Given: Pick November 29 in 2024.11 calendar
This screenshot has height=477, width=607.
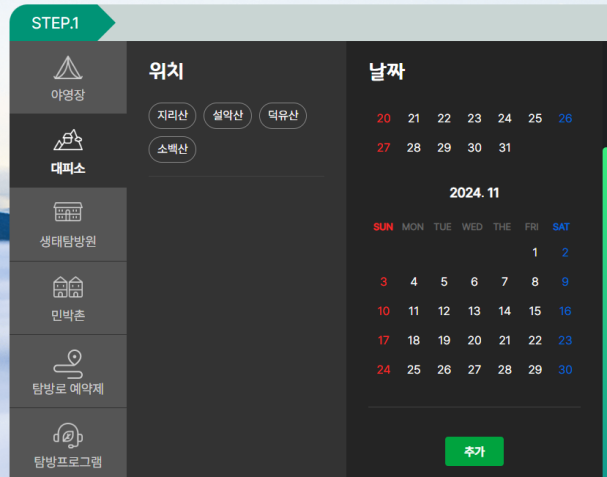Looking at the screenshot, I should (535, 370).
